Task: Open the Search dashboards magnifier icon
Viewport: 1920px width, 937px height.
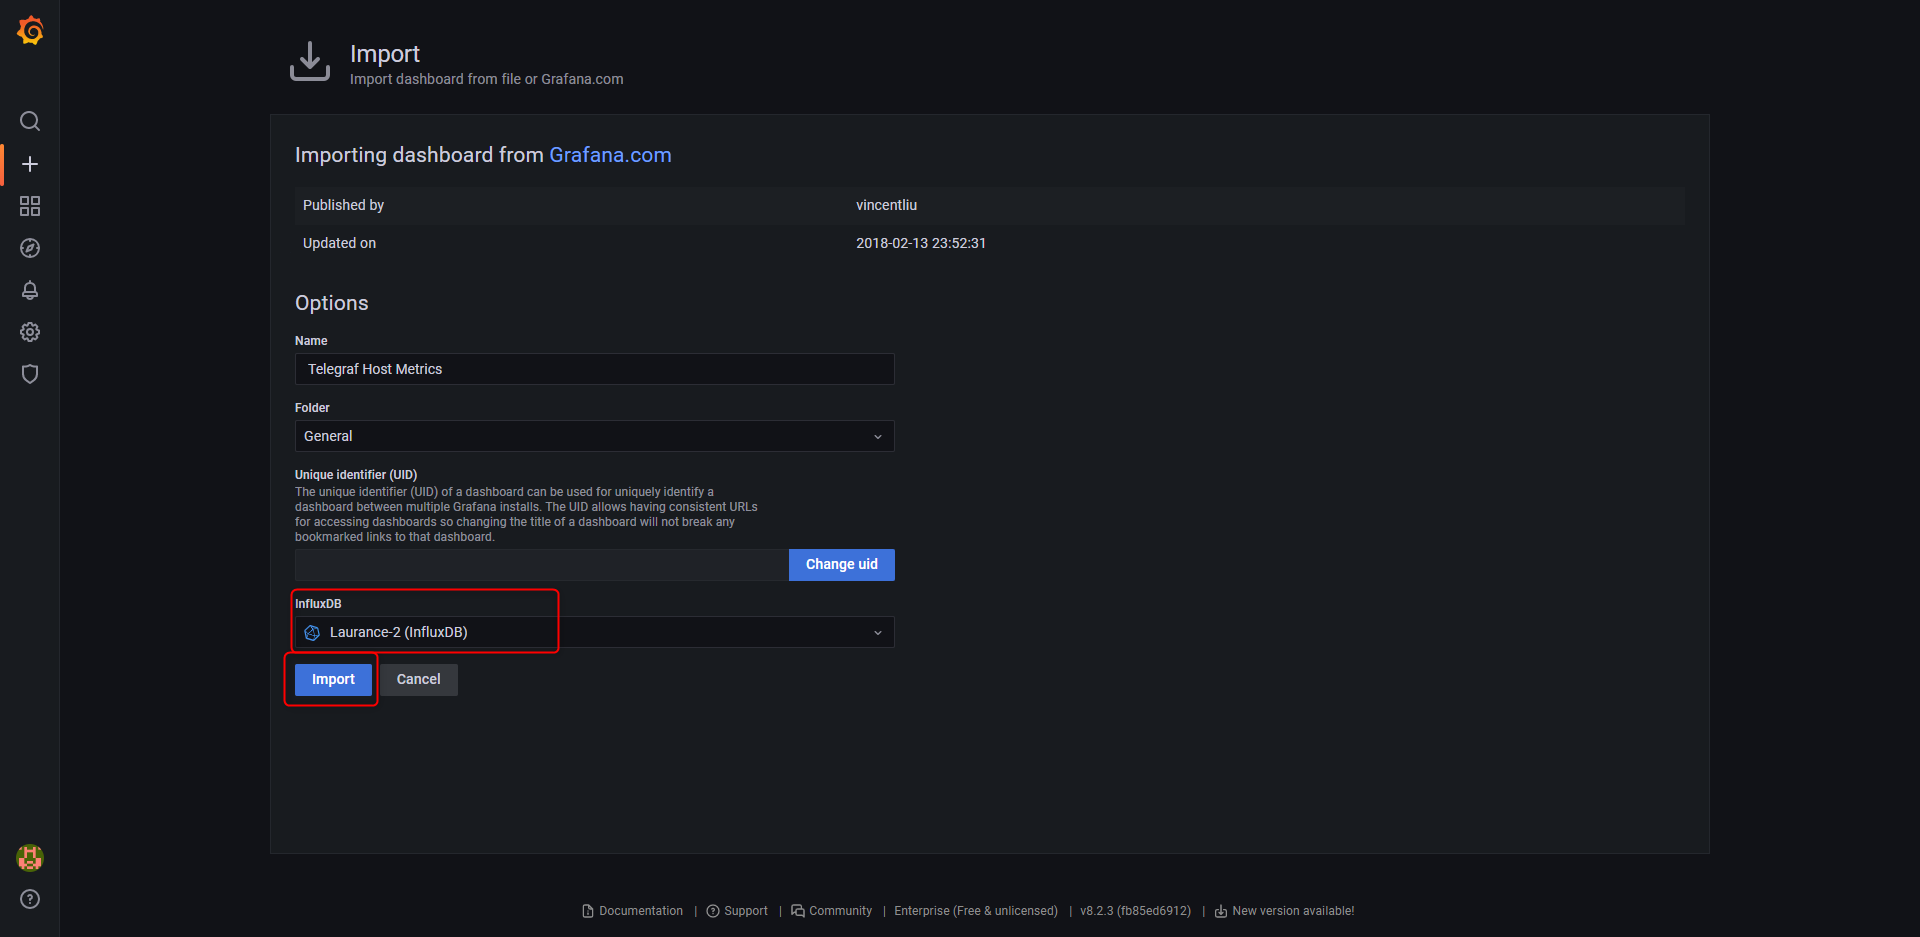Action: (30, 121)
